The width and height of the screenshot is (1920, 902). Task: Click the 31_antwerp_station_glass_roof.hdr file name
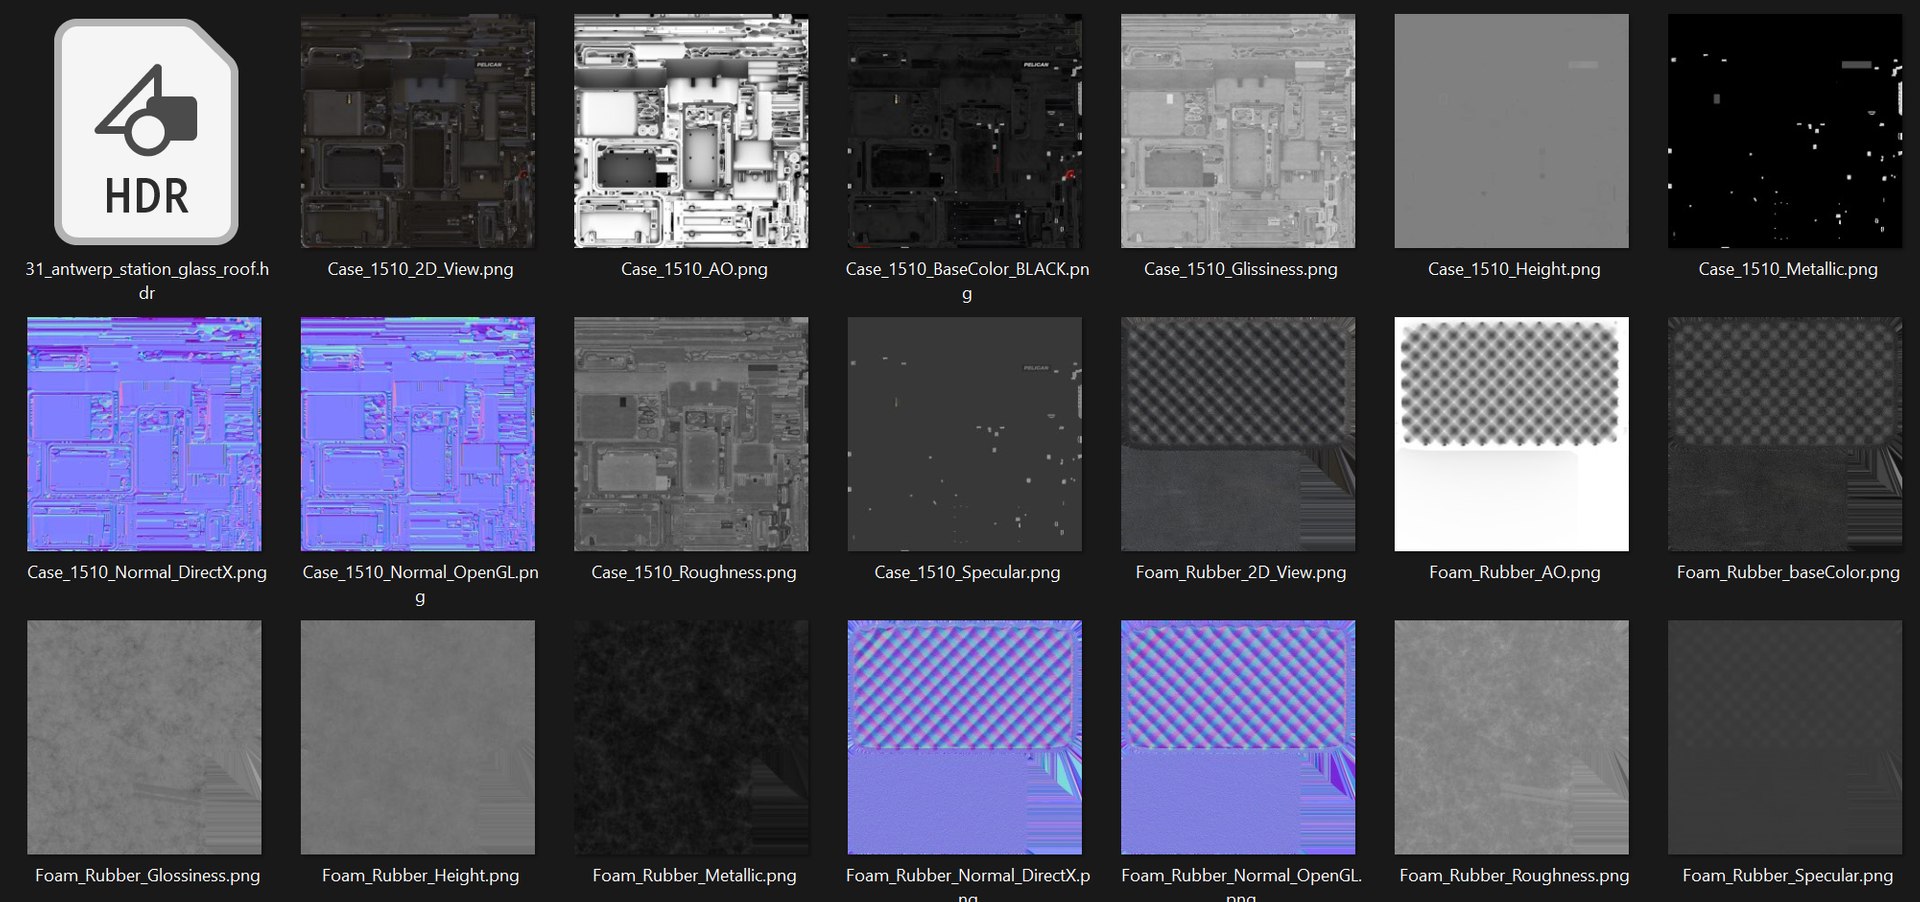pyautogui.click(x=147, y=281)
